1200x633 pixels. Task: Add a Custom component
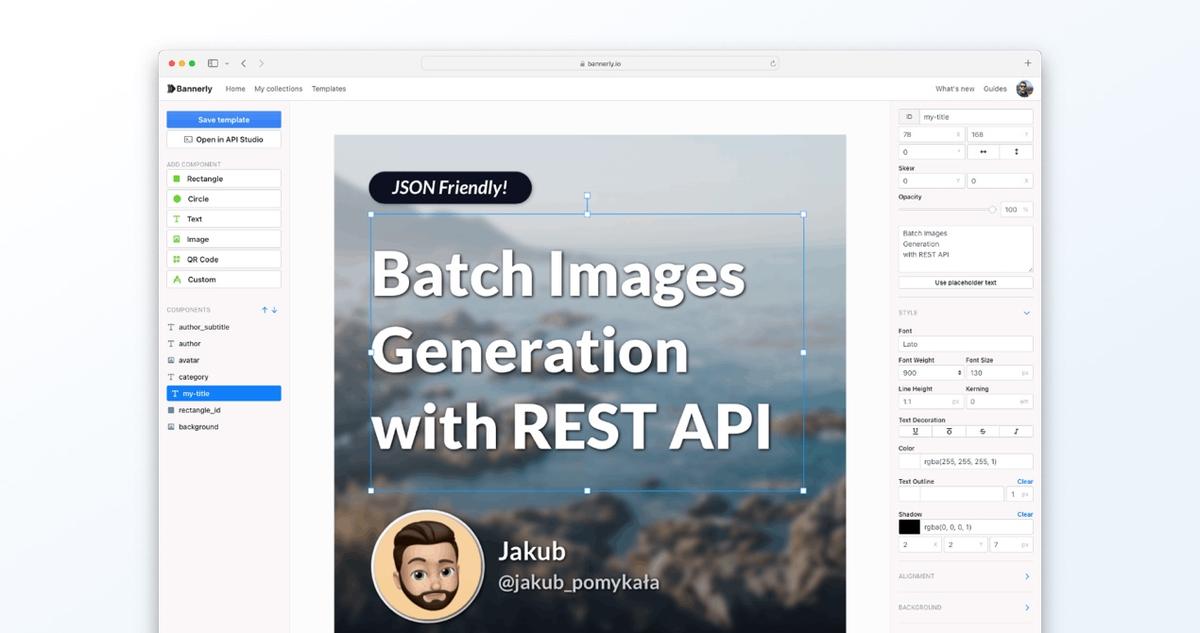[x=223, y=279]
